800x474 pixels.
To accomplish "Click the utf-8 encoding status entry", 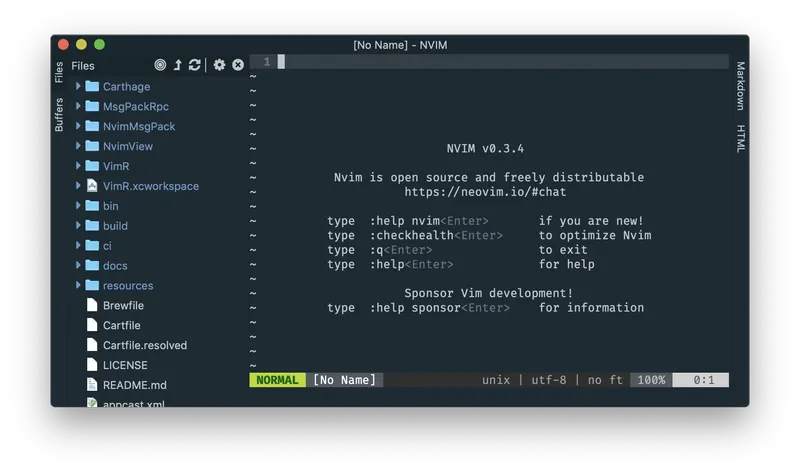I will 548,380.
